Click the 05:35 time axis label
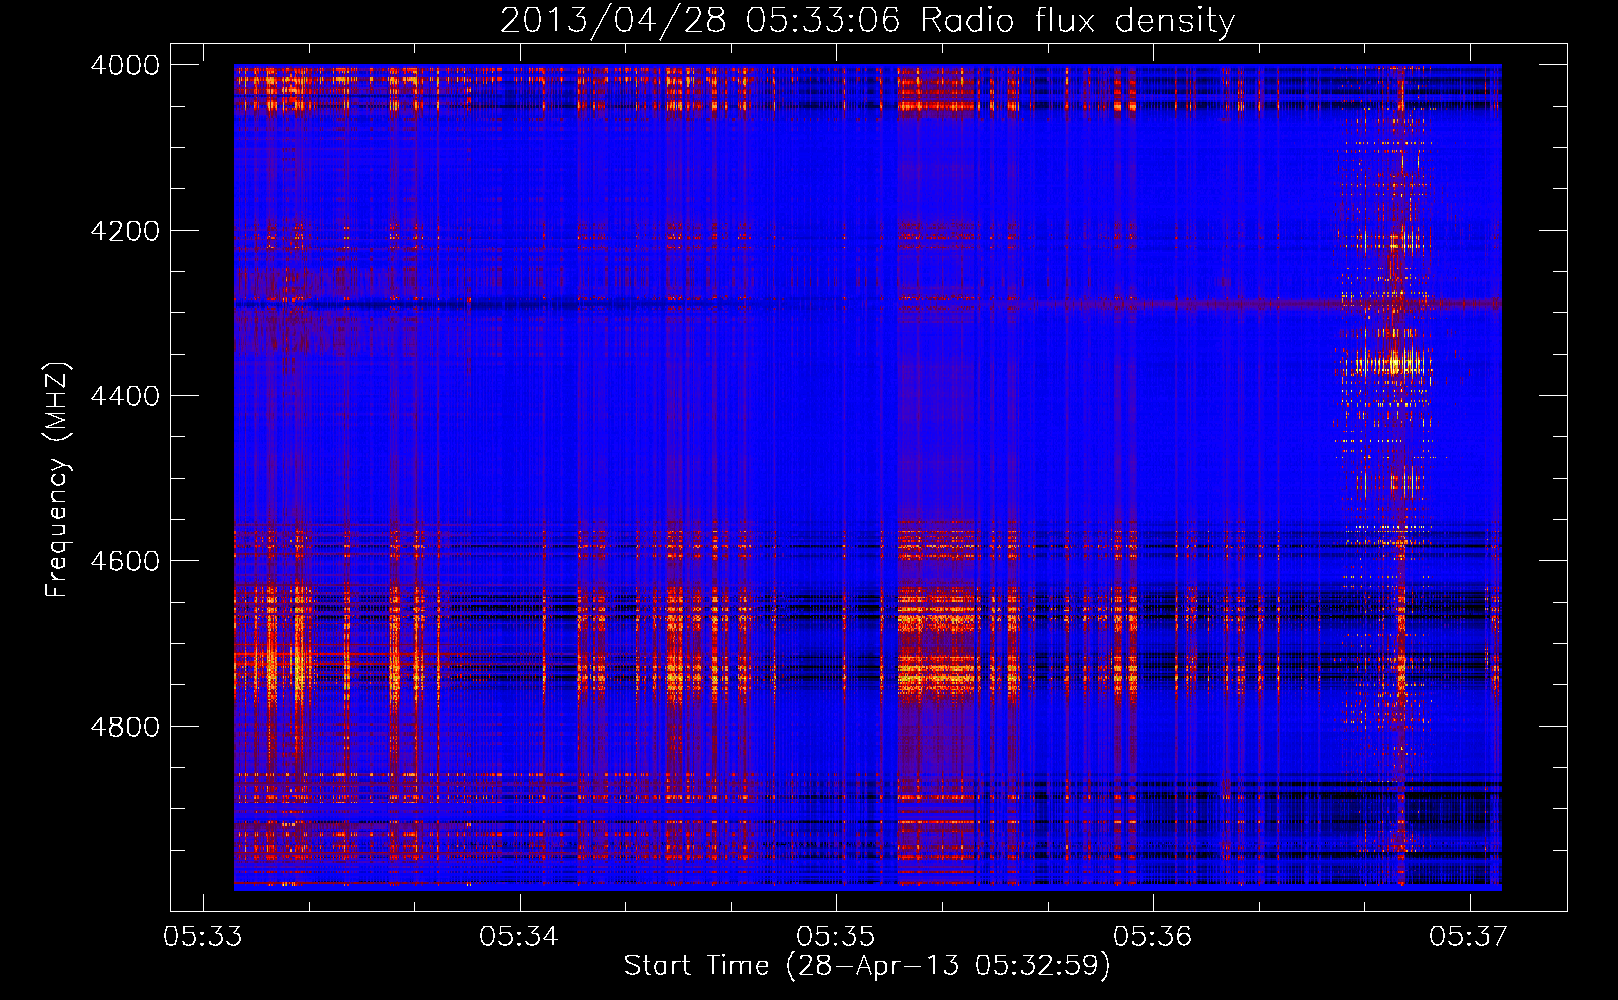Image resolution: width=1618 pixels, height=1000 pixels. point(836,936)
